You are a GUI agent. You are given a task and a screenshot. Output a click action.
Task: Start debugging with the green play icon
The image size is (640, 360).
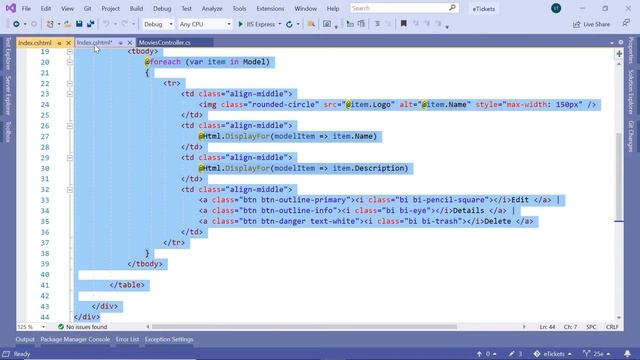pos(240,24)
